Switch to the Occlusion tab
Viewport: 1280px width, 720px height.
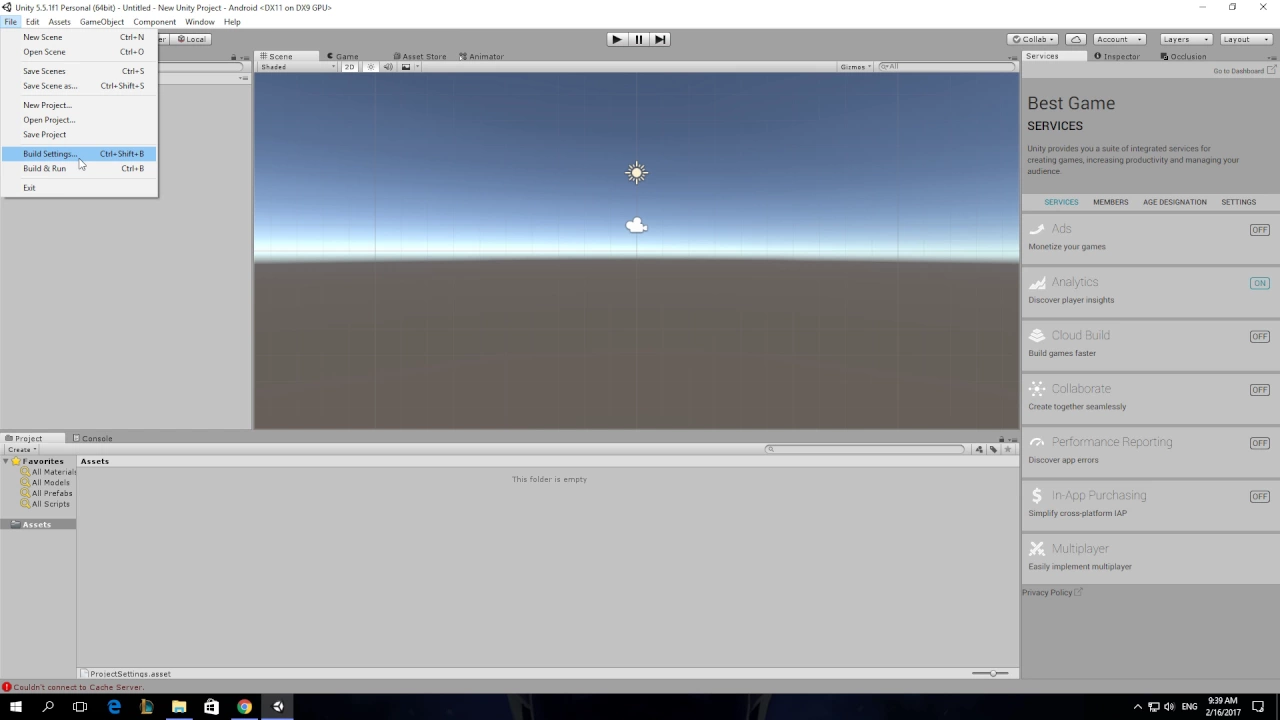point(1184,56)
